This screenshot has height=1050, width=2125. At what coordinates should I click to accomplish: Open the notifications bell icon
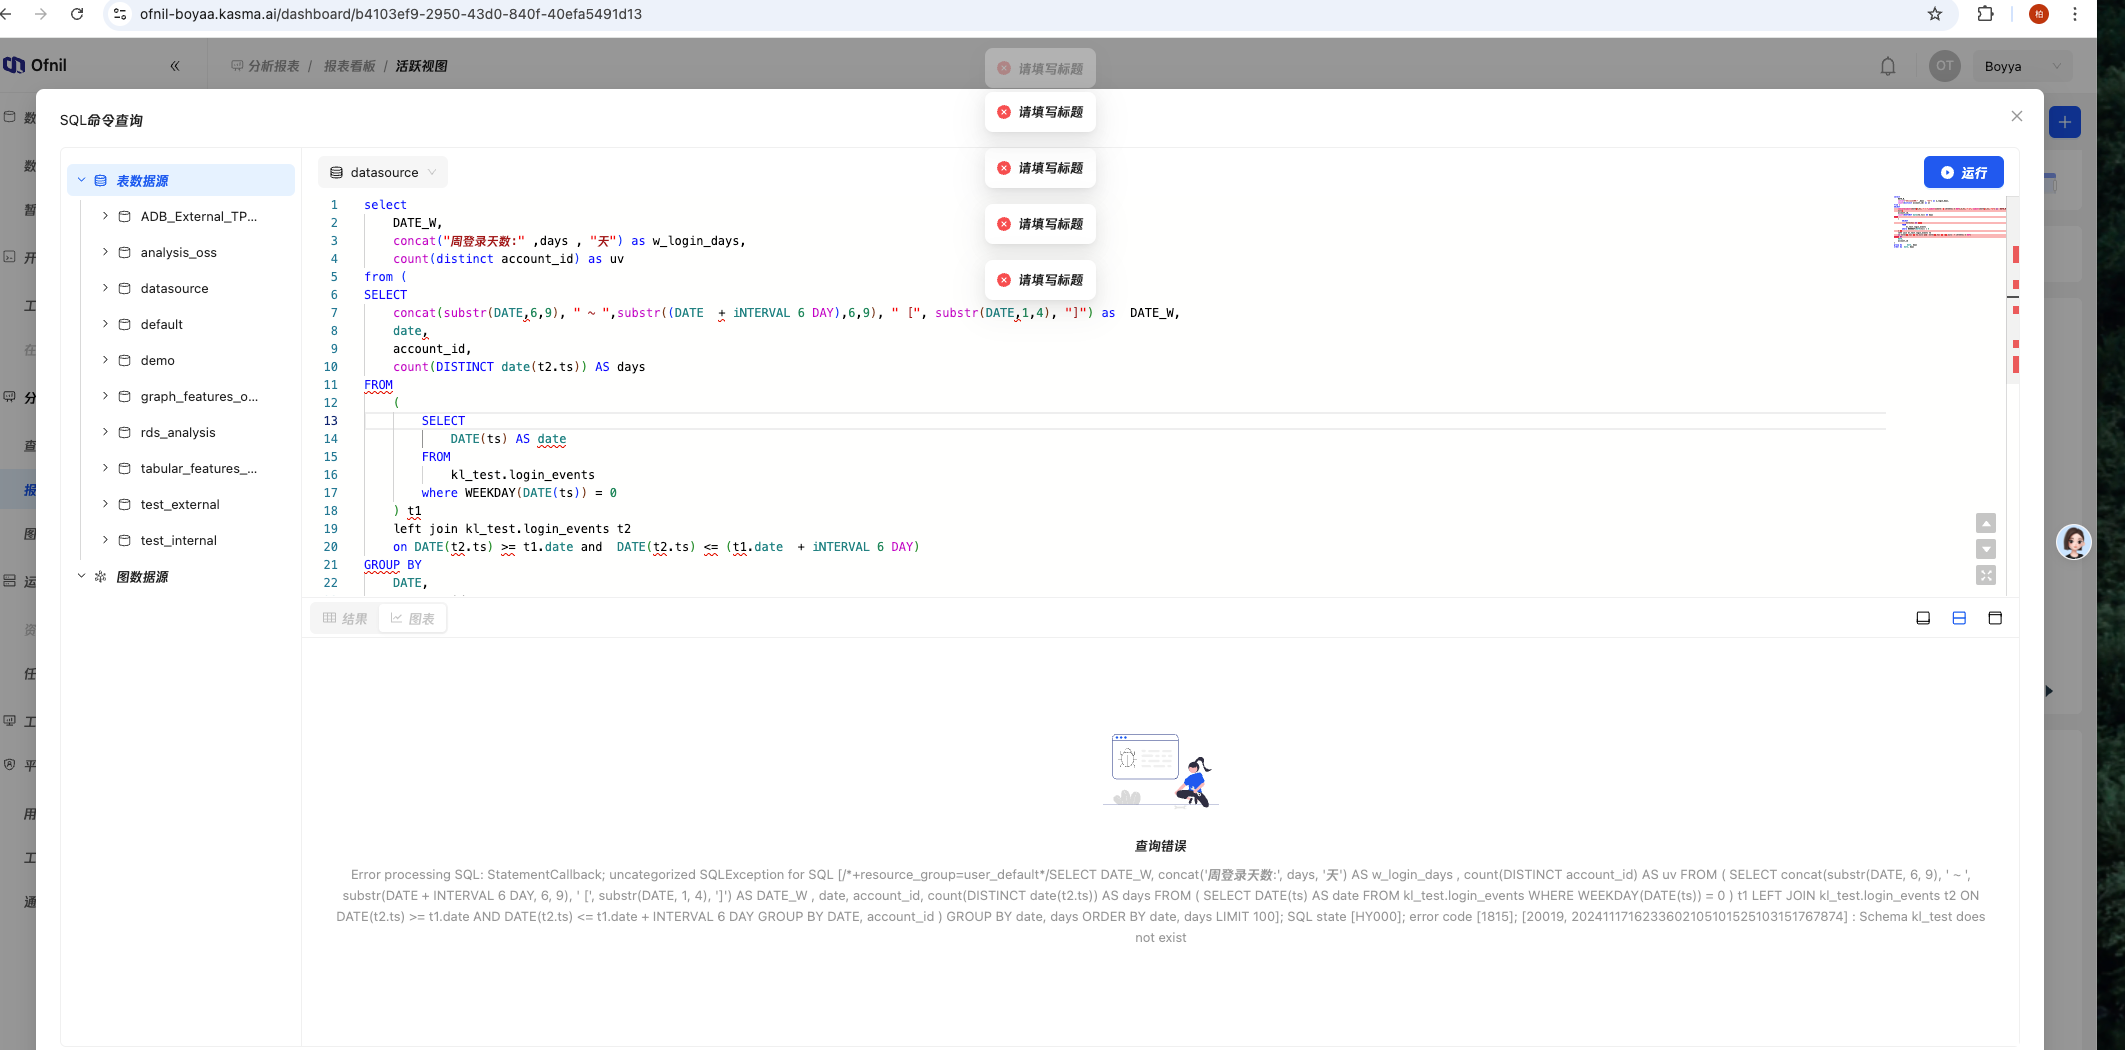tap(1888, 66)
